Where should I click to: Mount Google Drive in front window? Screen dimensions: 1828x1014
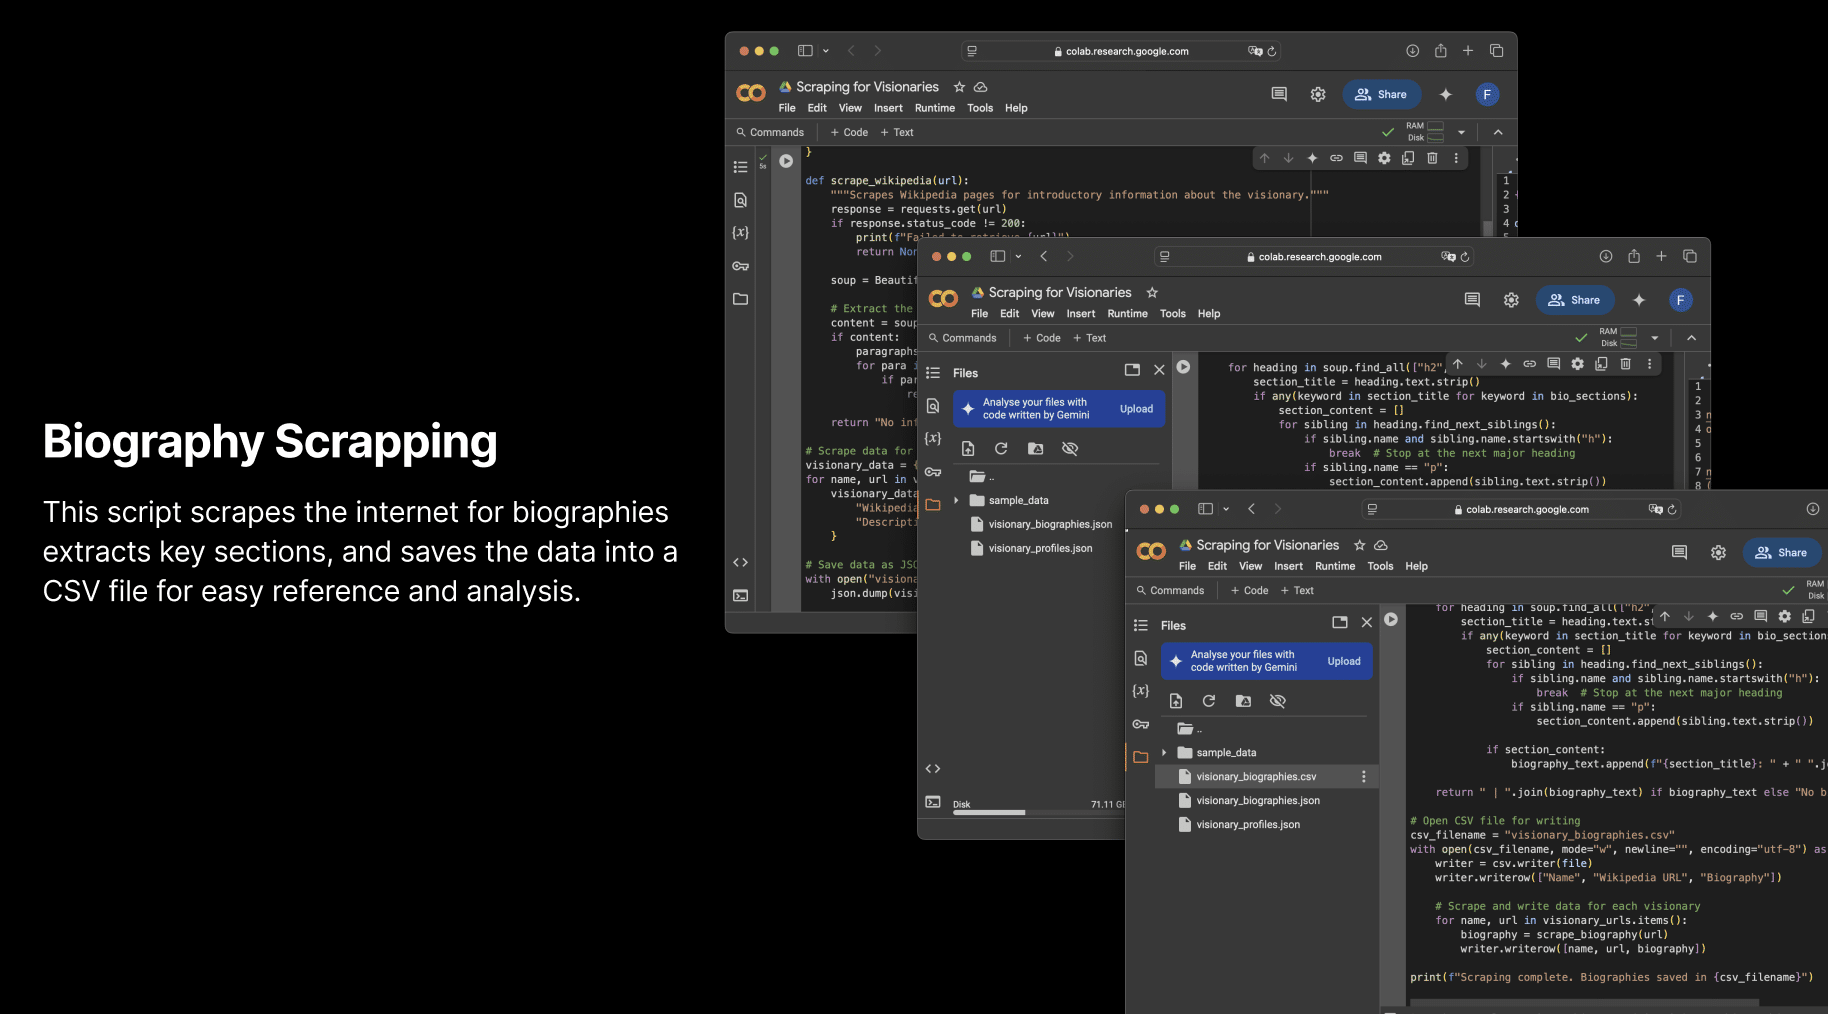pyautogui.click(x=1243, y=701)
